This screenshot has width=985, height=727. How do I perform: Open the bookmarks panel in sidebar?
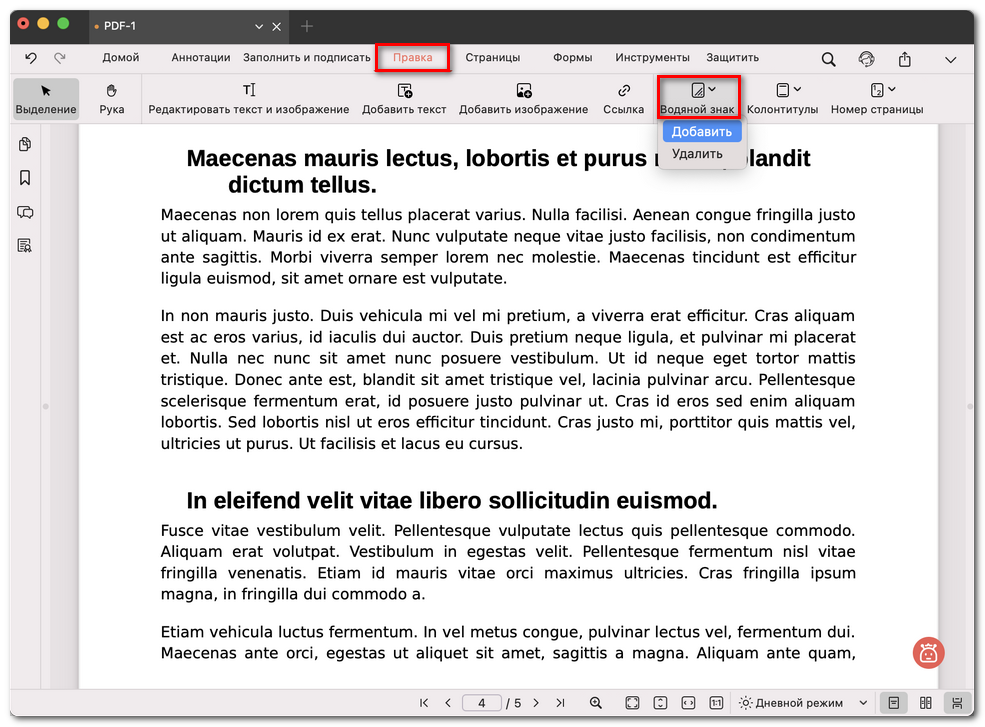[x=25, y=178]
